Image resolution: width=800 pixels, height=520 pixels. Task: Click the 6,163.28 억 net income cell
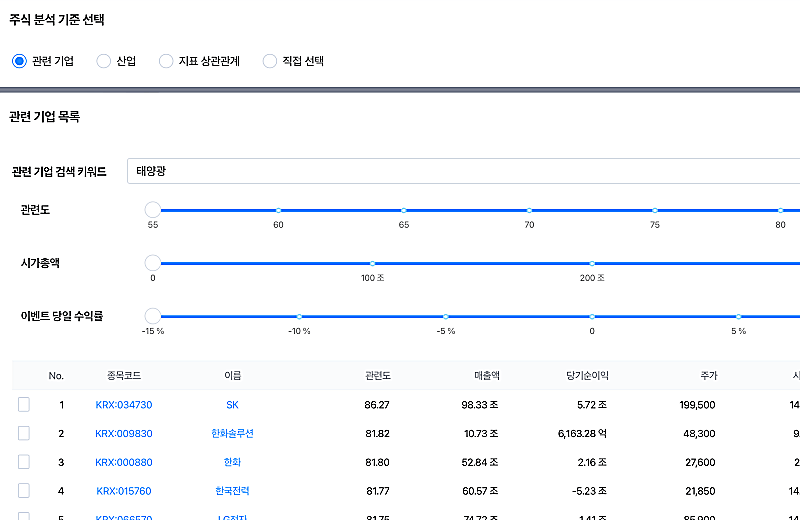point(582,433)
